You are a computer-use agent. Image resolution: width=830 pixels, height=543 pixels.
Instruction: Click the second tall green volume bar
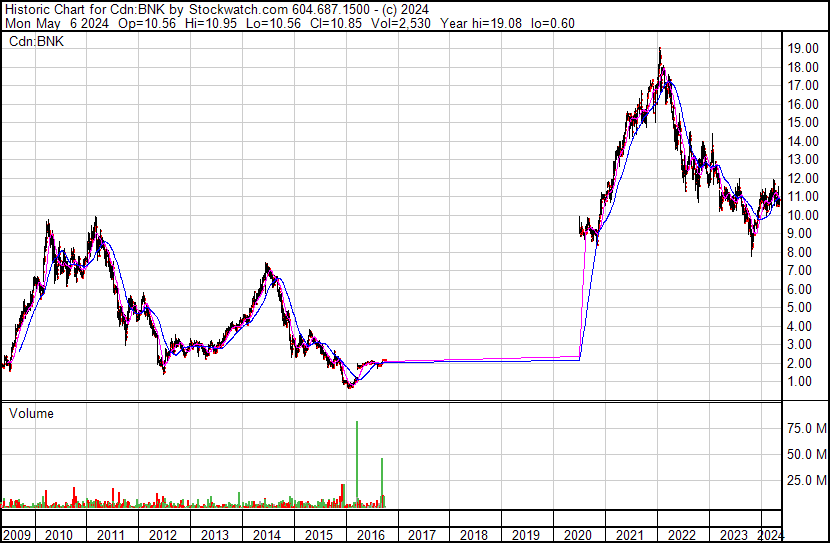[x=382, y=483]
